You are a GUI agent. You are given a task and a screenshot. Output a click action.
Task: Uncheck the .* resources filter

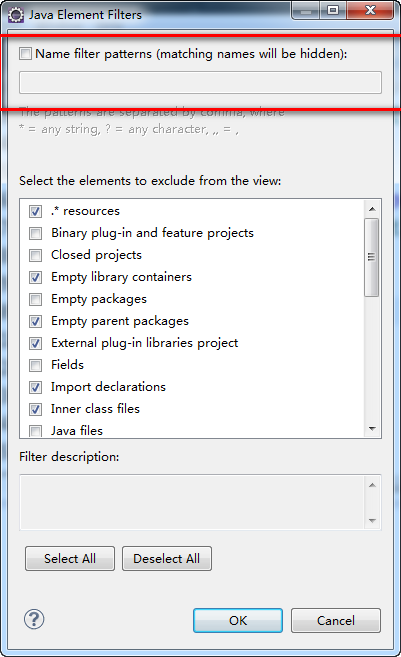pyautogui.click(x=36, y=211)
